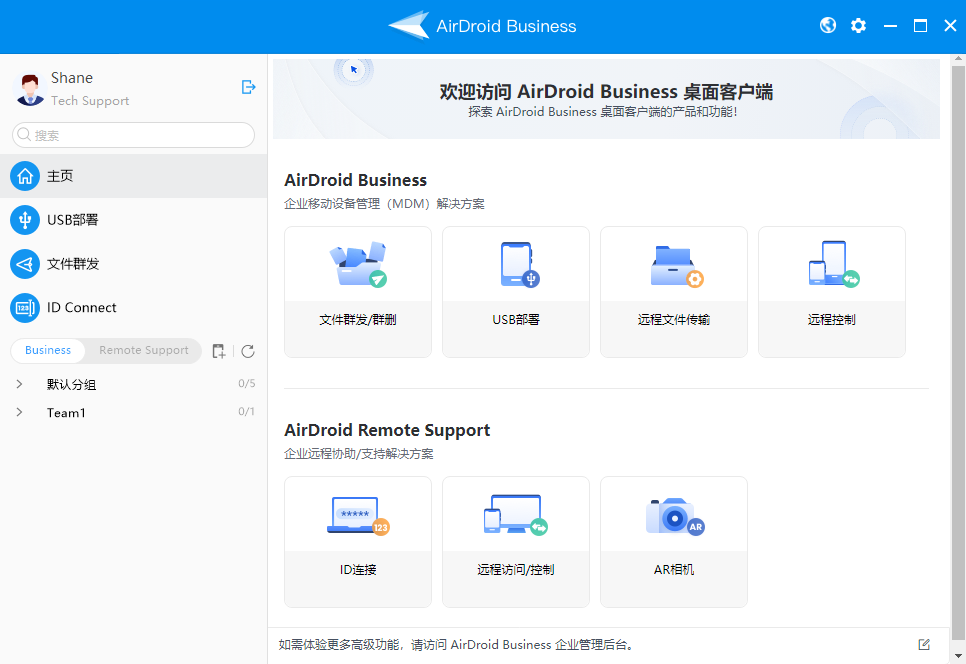The width and height of the screenshot is (966, 664).
Task: Open the 远程访问/控制 monitor icon
Action: (x=516, y=514)
